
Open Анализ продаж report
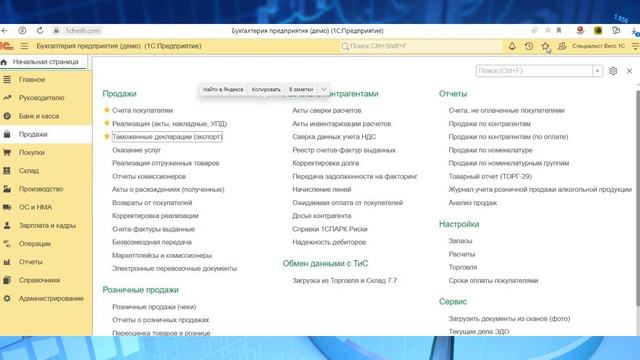pyautogui.click(x=473, y=203)
